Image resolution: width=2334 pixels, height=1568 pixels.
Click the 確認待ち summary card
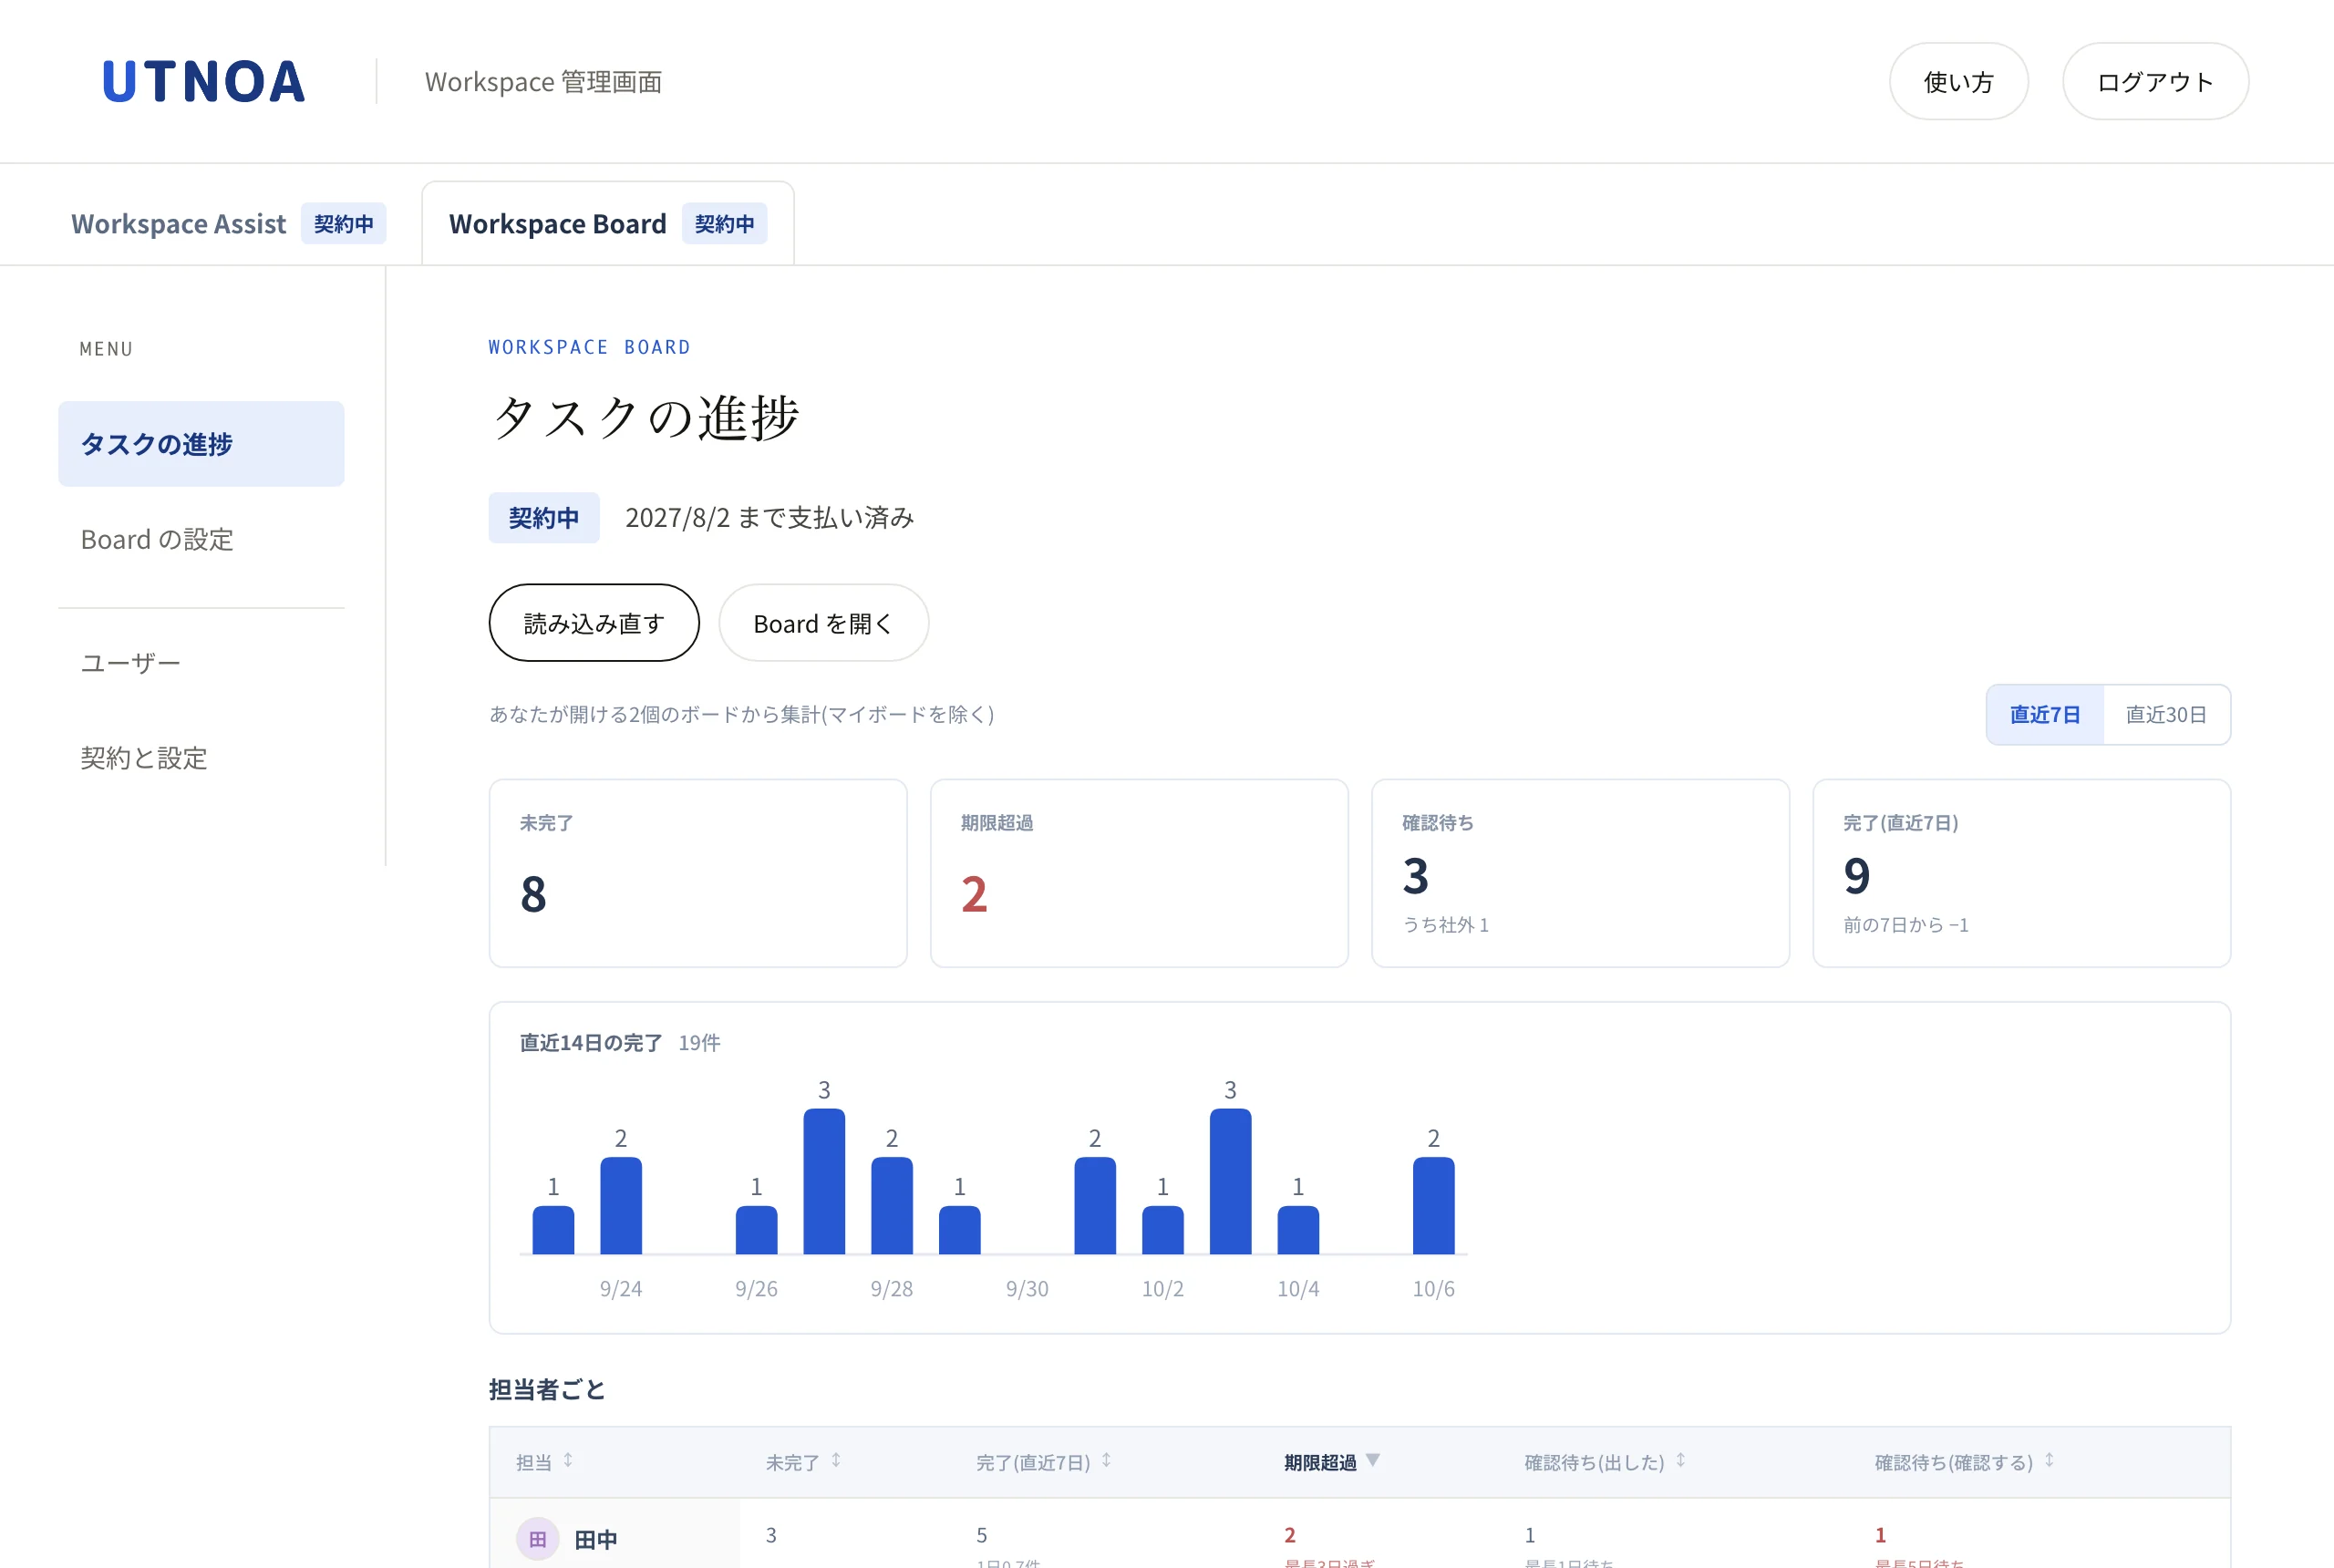(1580, 873)
